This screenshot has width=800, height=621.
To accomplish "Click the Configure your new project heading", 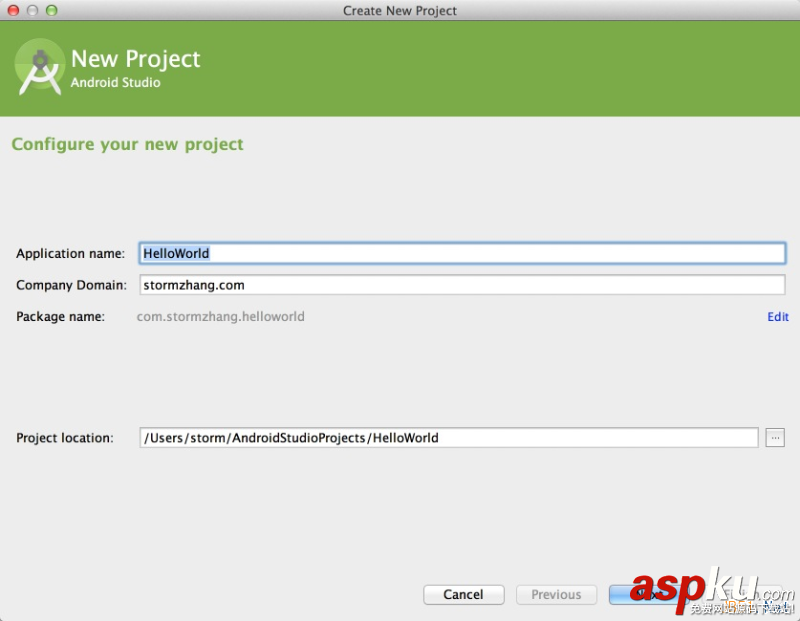I will coord(127,144).
